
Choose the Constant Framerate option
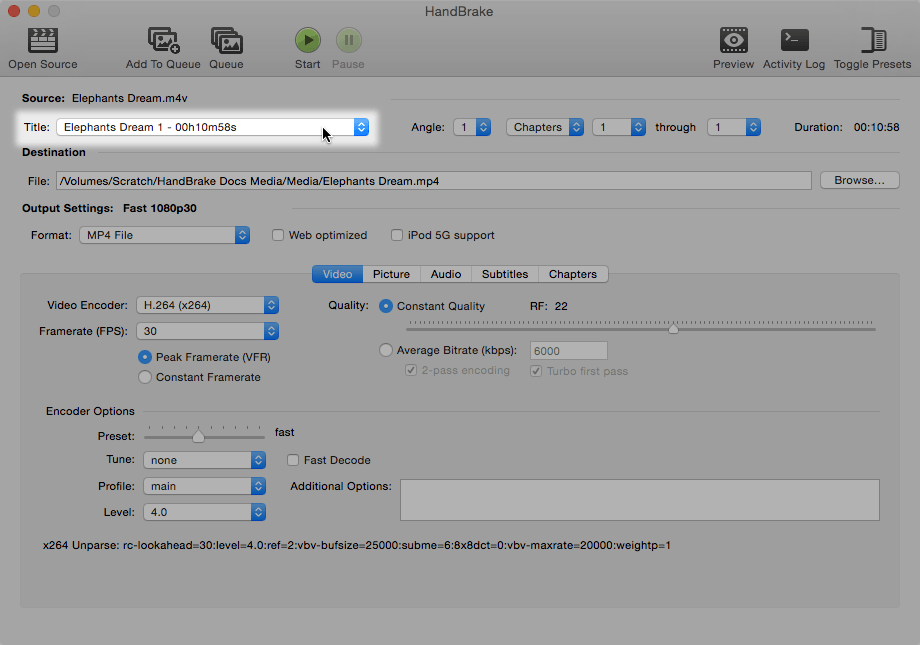[146, 377]
